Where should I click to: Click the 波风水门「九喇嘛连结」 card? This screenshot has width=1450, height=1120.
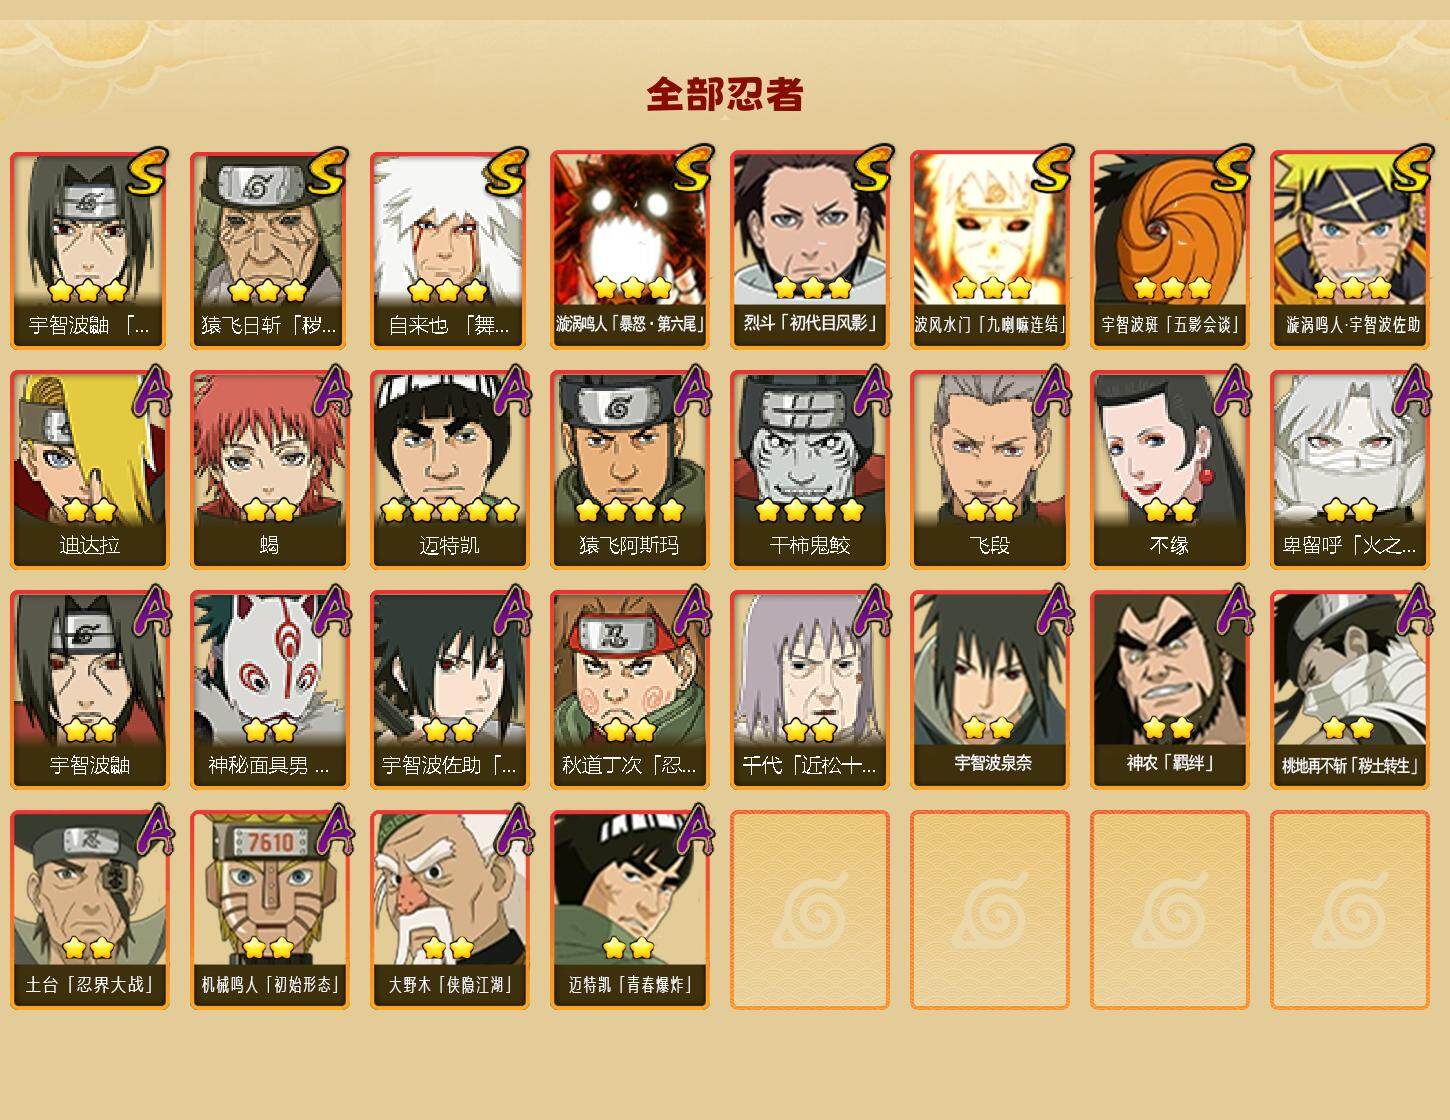pos(990,250)
